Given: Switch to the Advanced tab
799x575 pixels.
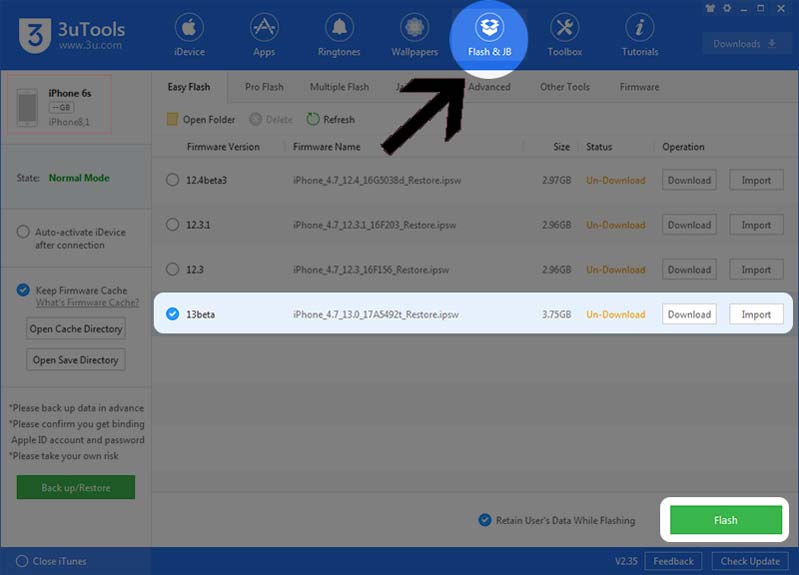Looking at the screenshot, I should pyautogui.click(x=489, y=87).
